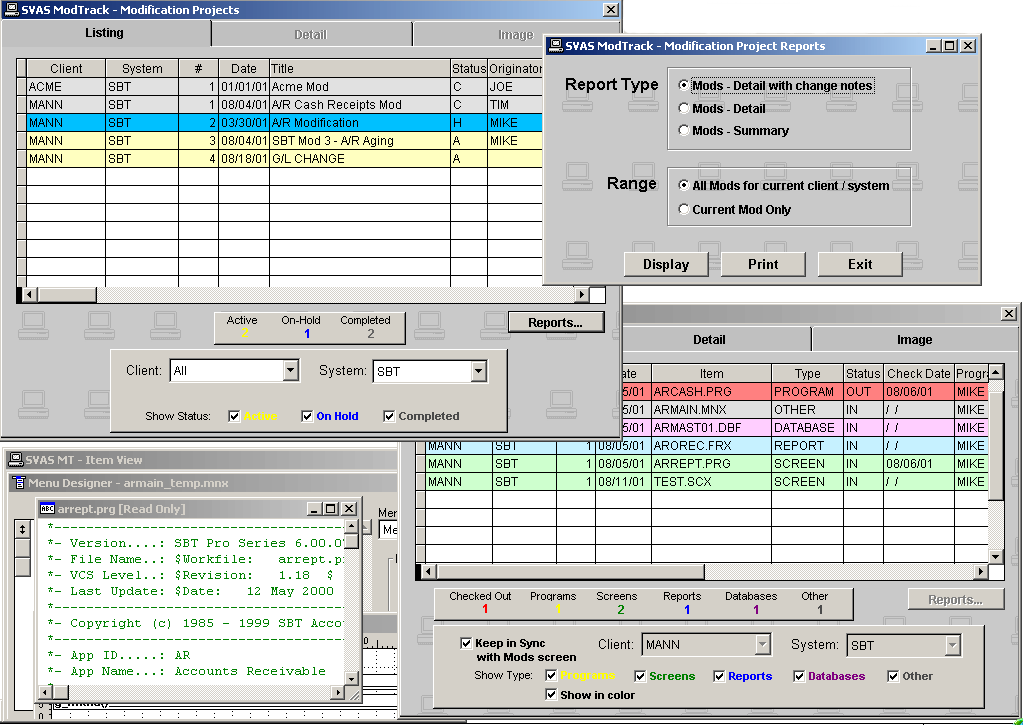Toggle Databases type checkbox
This screenshot has width=1023, height=725.
(799, 676)
